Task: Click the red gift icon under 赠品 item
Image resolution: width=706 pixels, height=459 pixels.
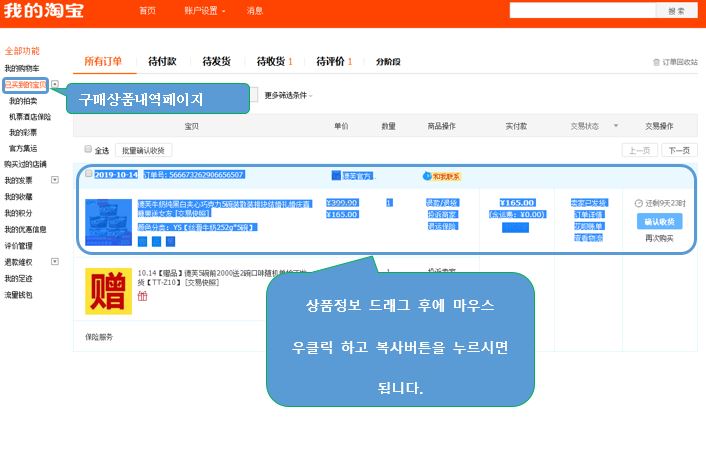Action: pos(142,296)
